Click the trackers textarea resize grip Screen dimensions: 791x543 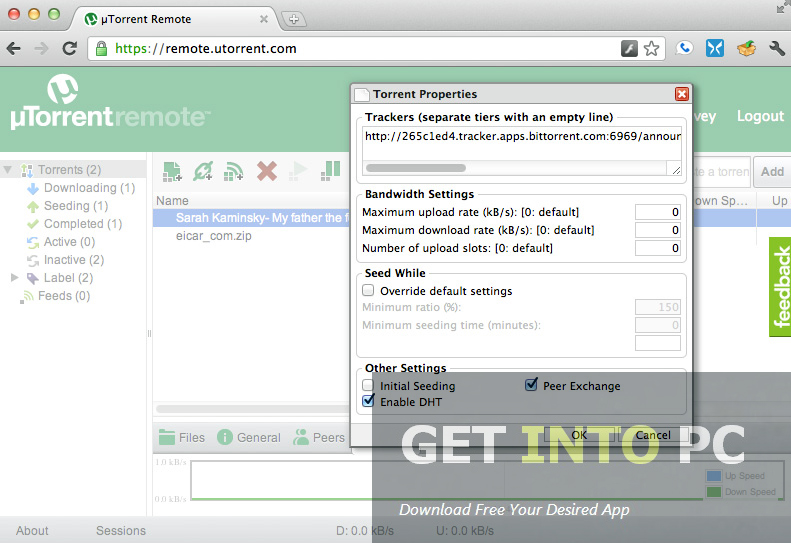point(676,170)
